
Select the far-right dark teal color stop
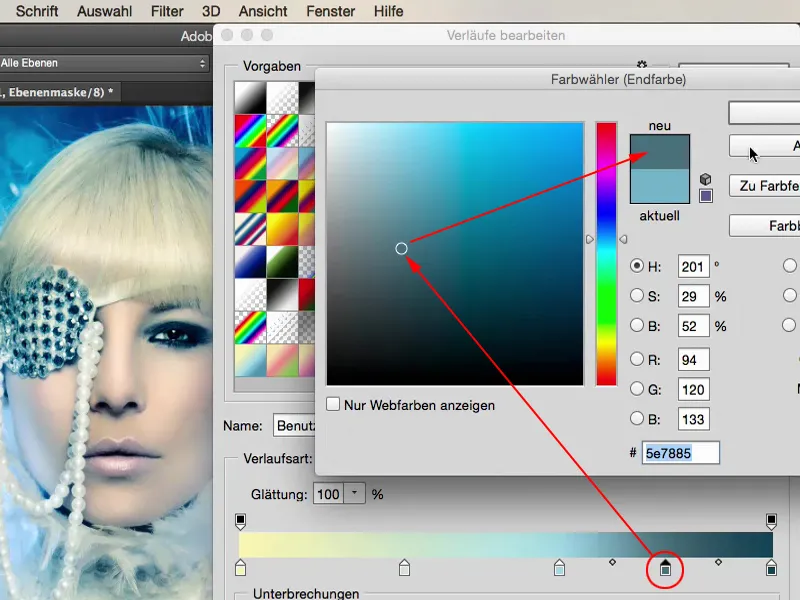point(771,567)
